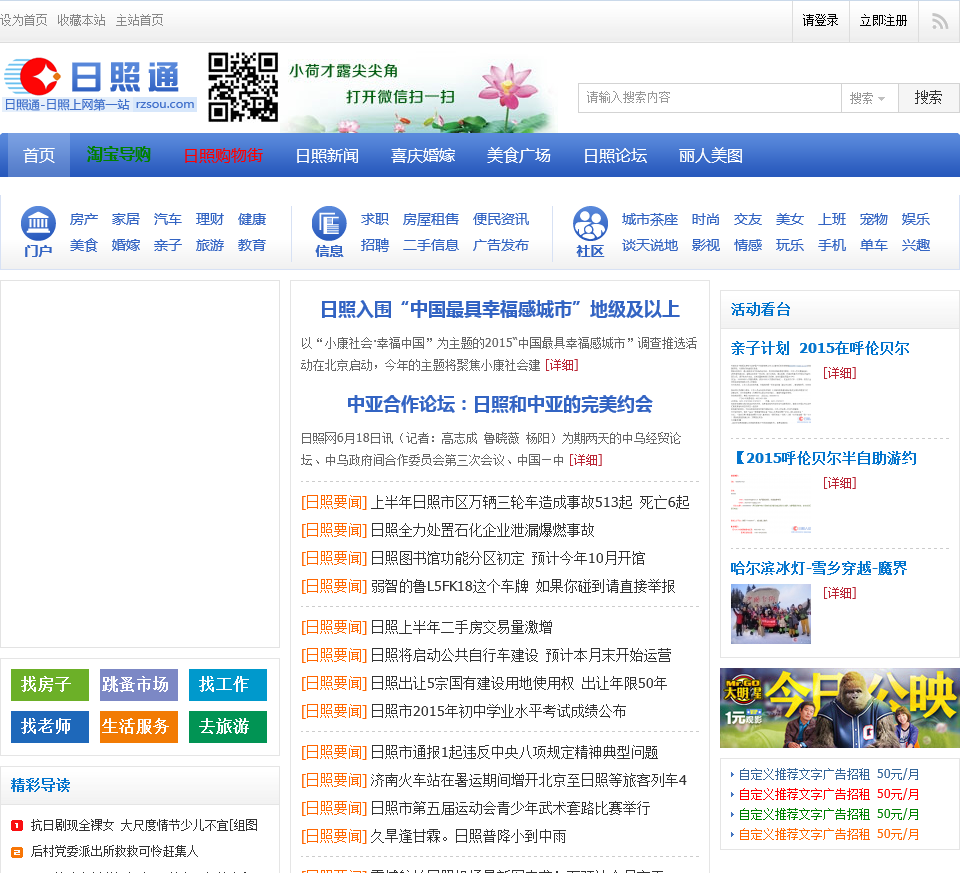Open news 日照市2015年初中学业水平考试成绩公布
Image resolution: width=960 pixels, height=873 pixels.
[x=498, y=712]
